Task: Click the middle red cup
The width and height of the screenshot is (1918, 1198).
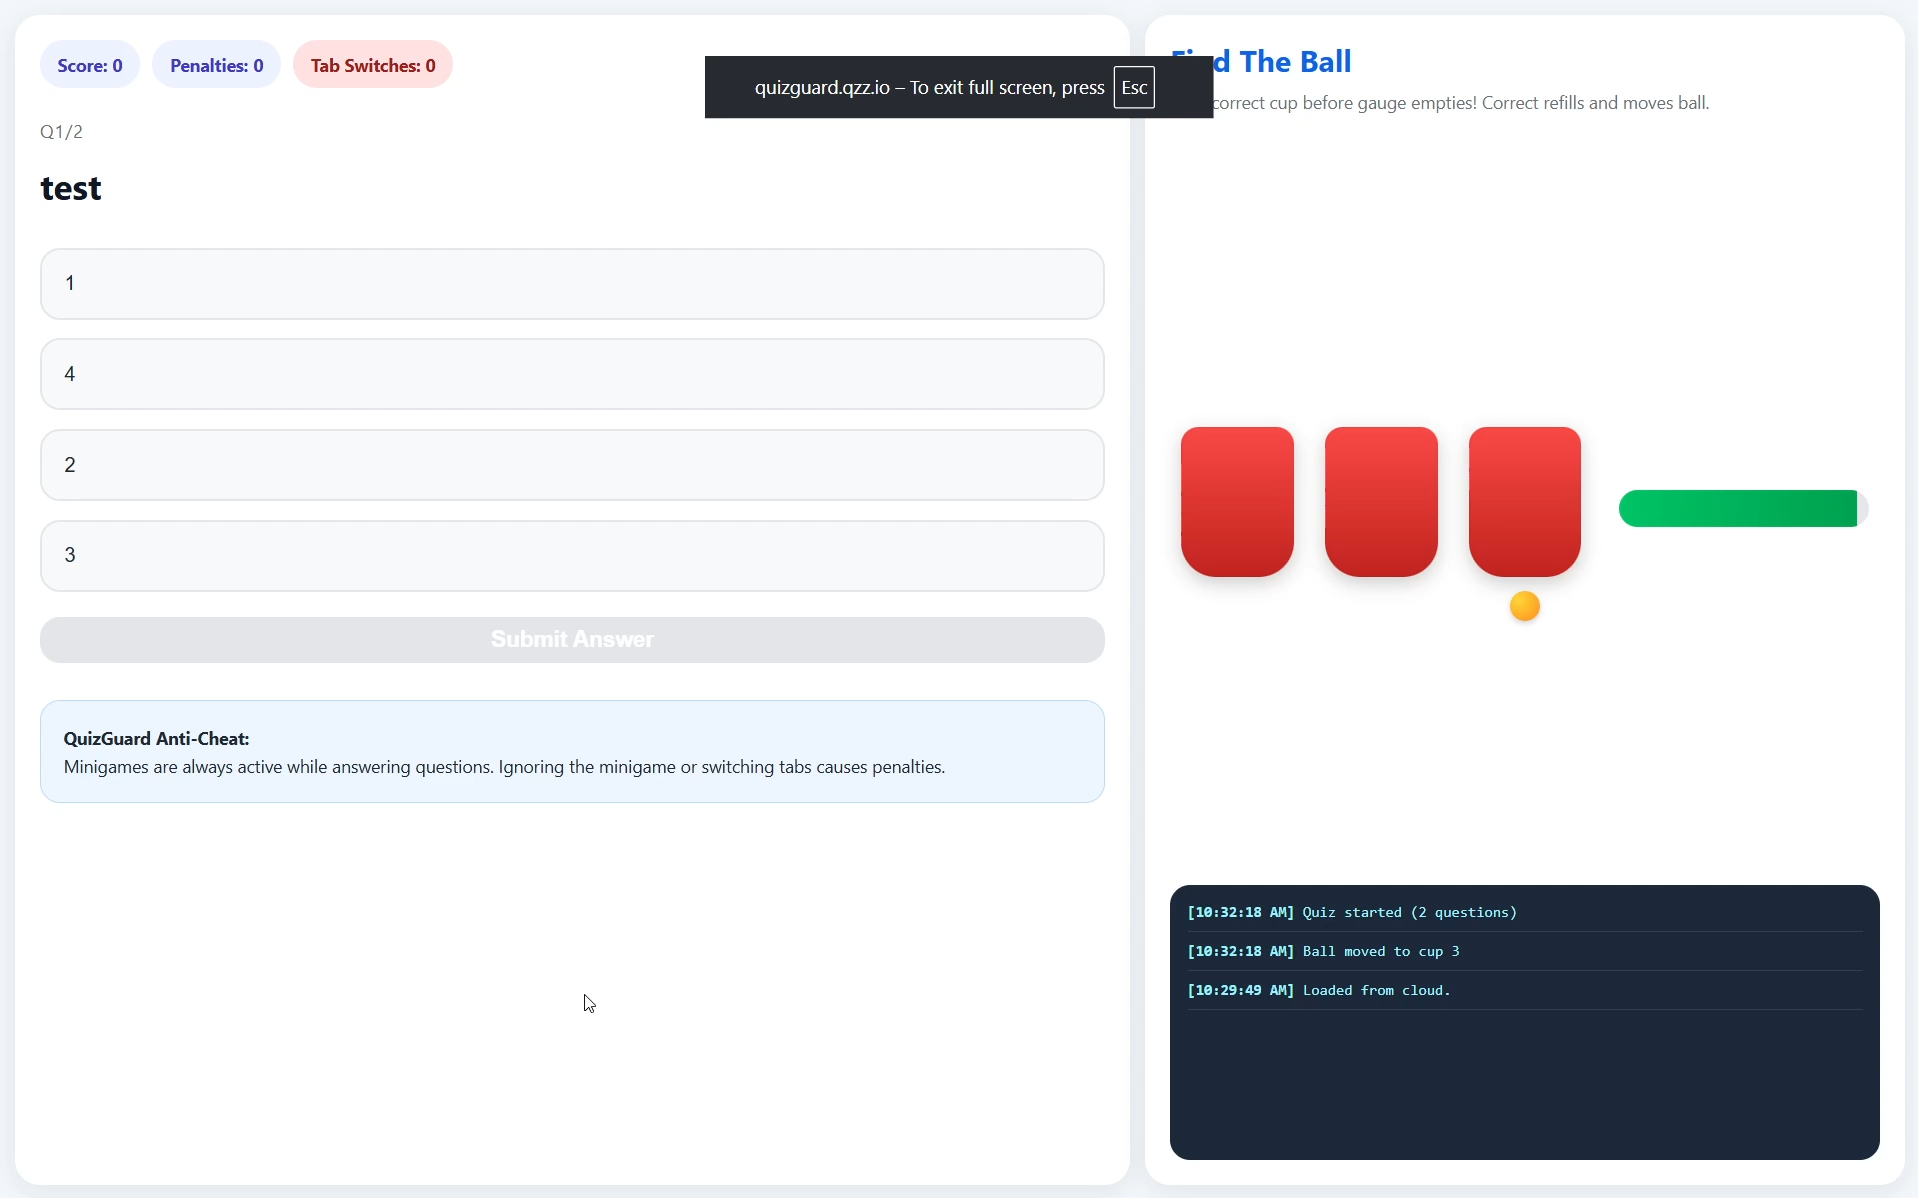Action: point(1381,502)
